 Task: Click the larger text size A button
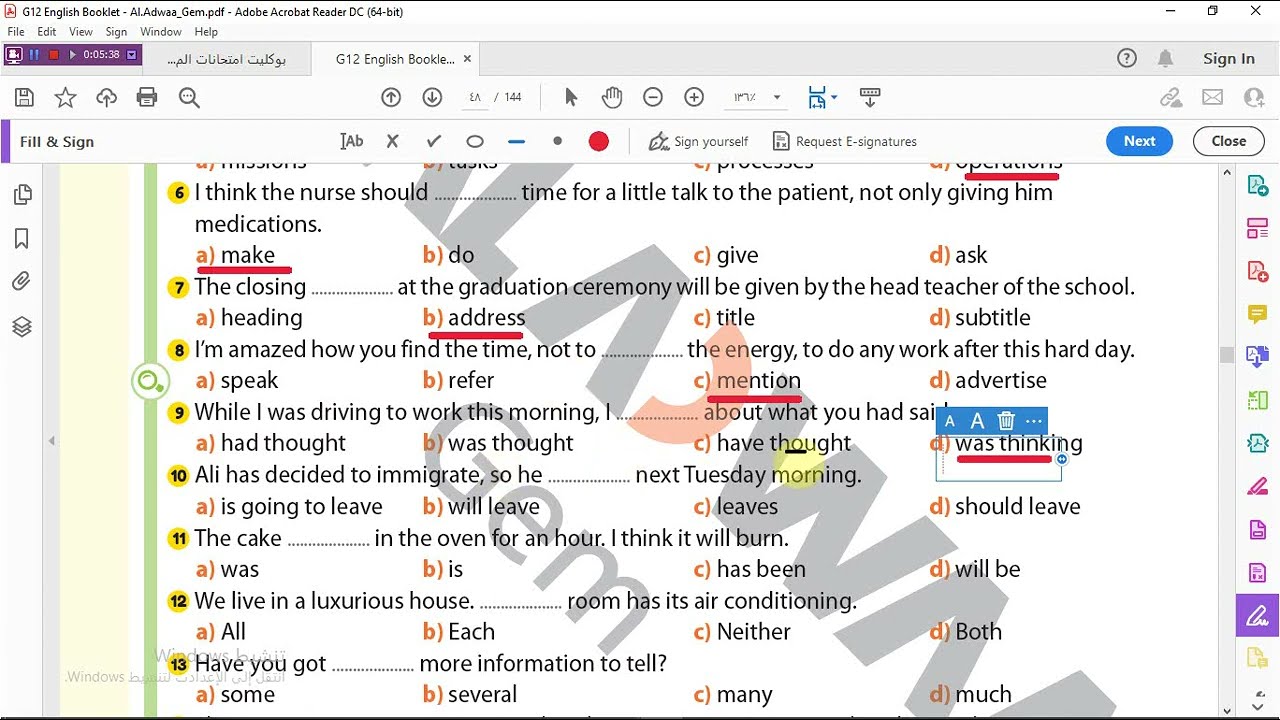(x=977, y=421)
